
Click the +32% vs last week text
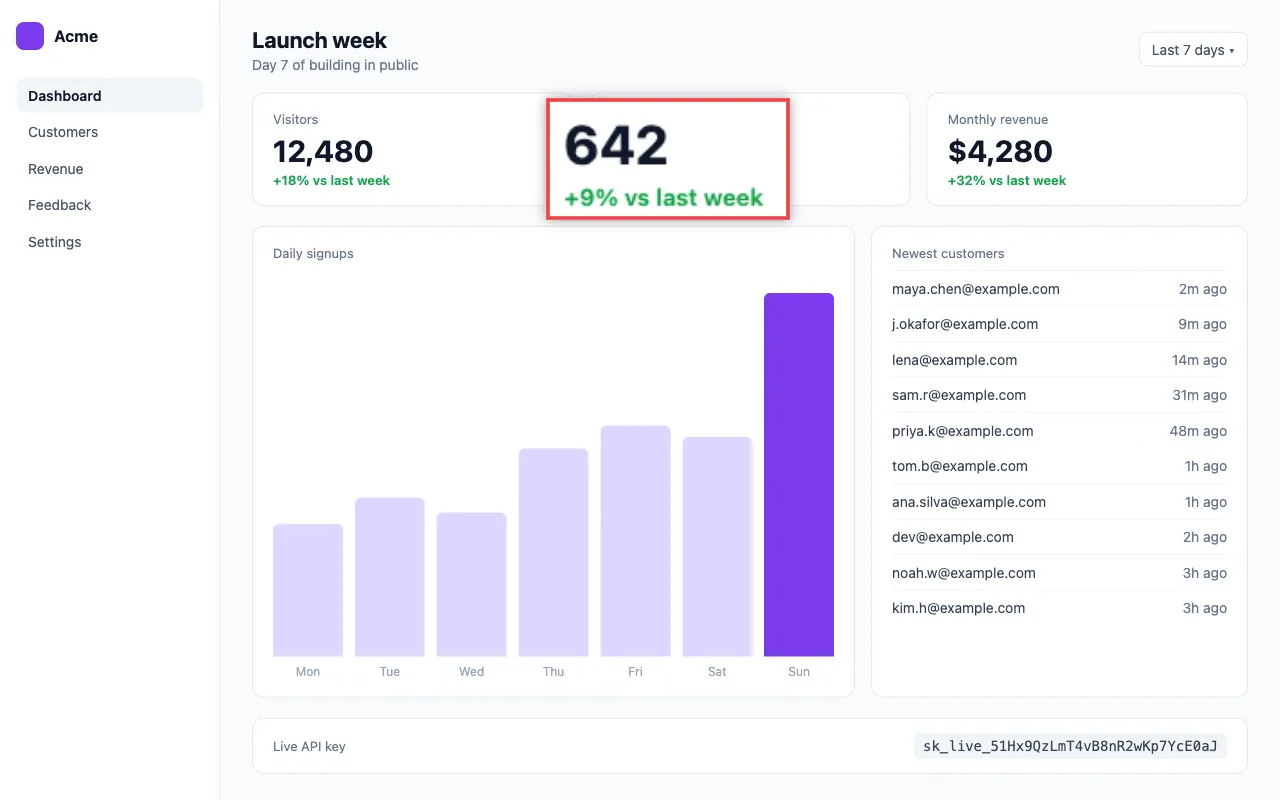point(1006,181)
